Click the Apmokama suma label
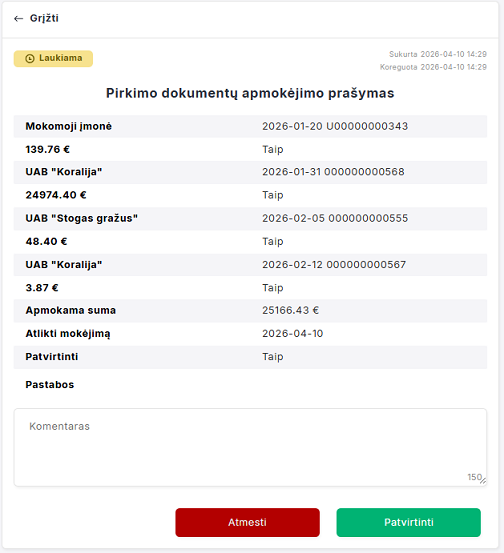Image resolution: width=504 pixels, height=553 pixels. tap(71, 310)
